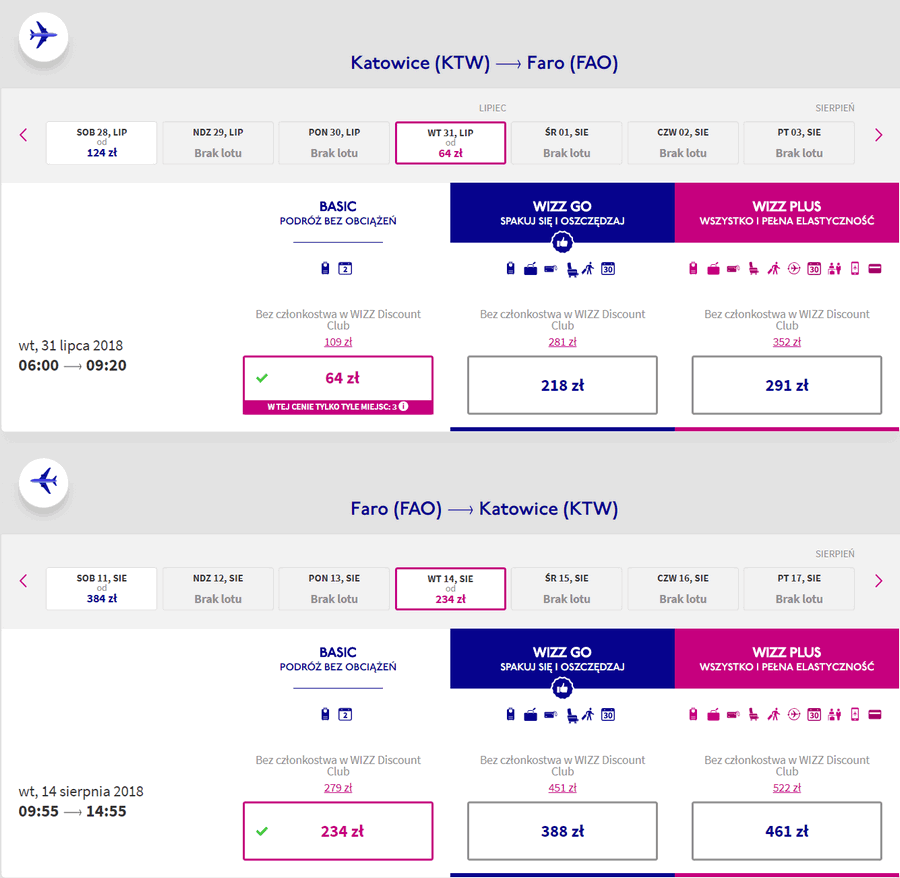Click return WIZZ PLUS column header
The height and width of the screenshot is (878, 900).
point(787,658)
